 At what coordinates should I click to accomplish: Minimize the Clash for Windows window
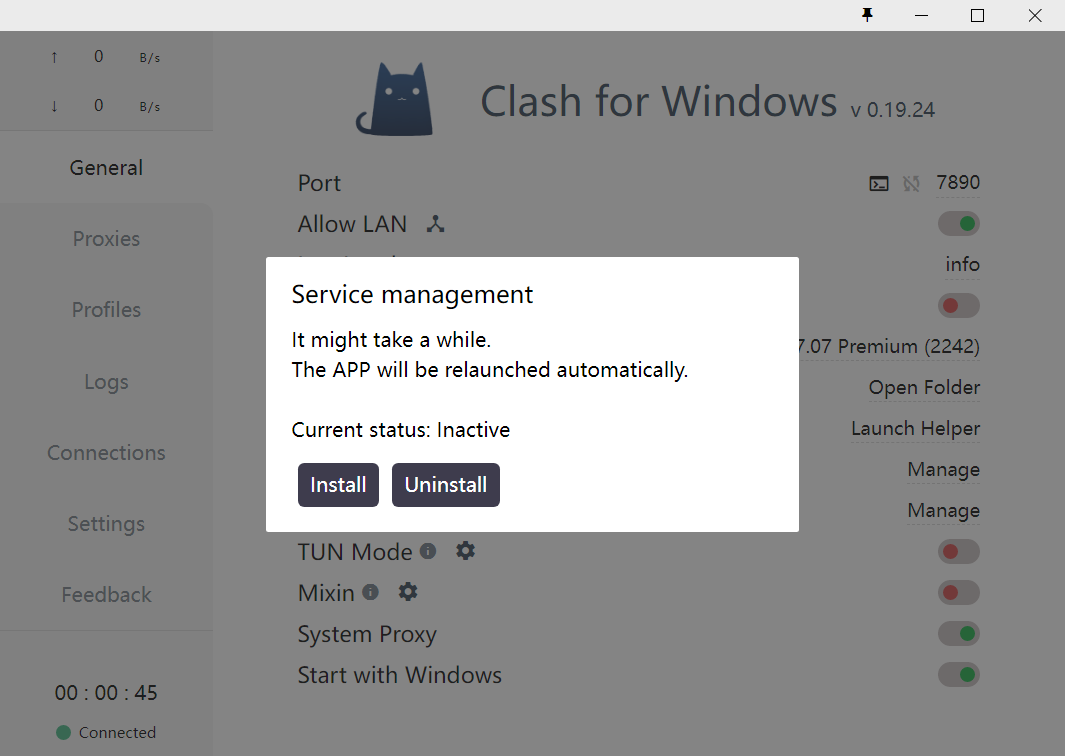click(922, 15)
